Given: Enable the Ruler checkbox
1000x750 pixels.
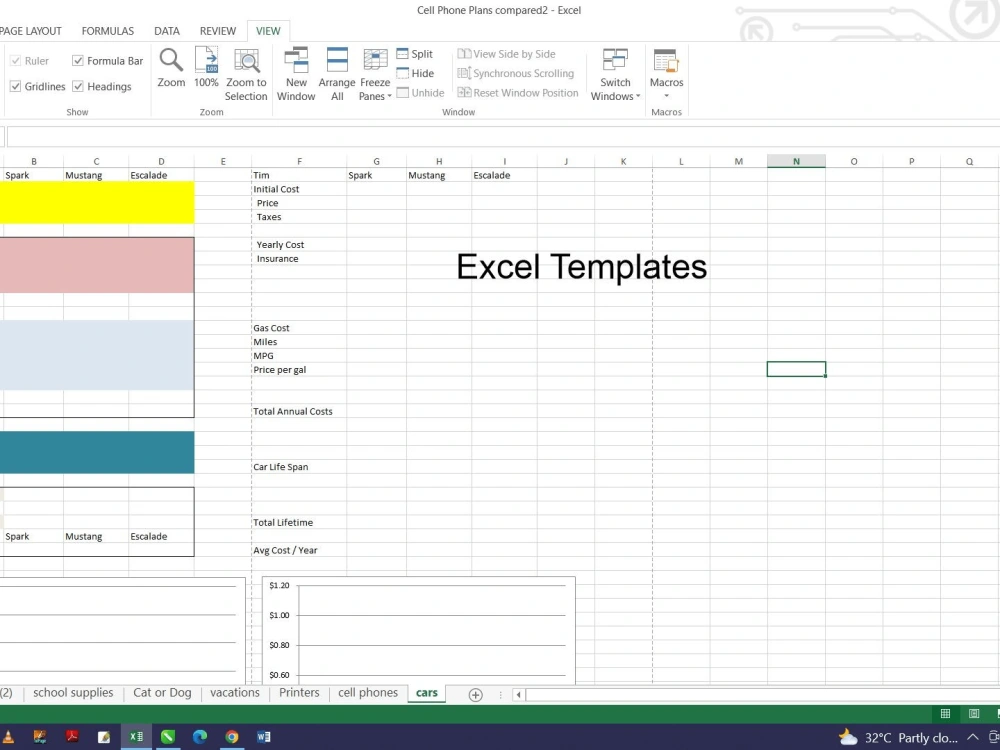Looking at the screenshot, I should [17, 60].
